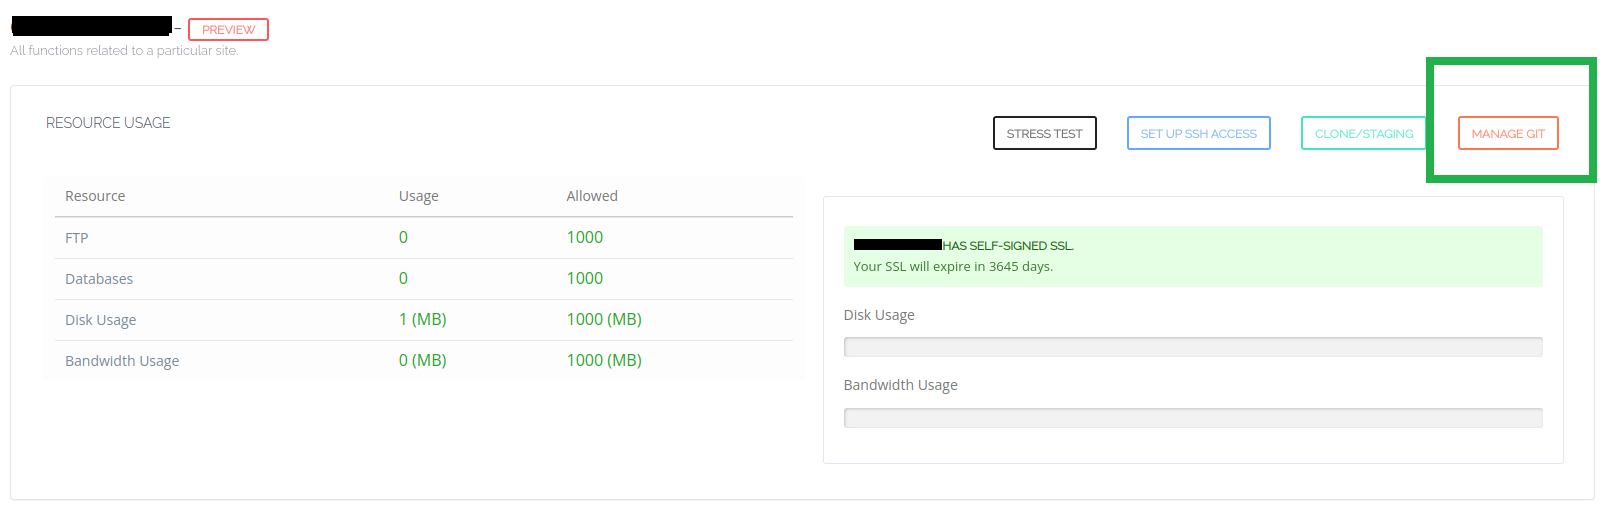
Task: Open the CLONE/STAGING option
Action: click(1363, 134)
